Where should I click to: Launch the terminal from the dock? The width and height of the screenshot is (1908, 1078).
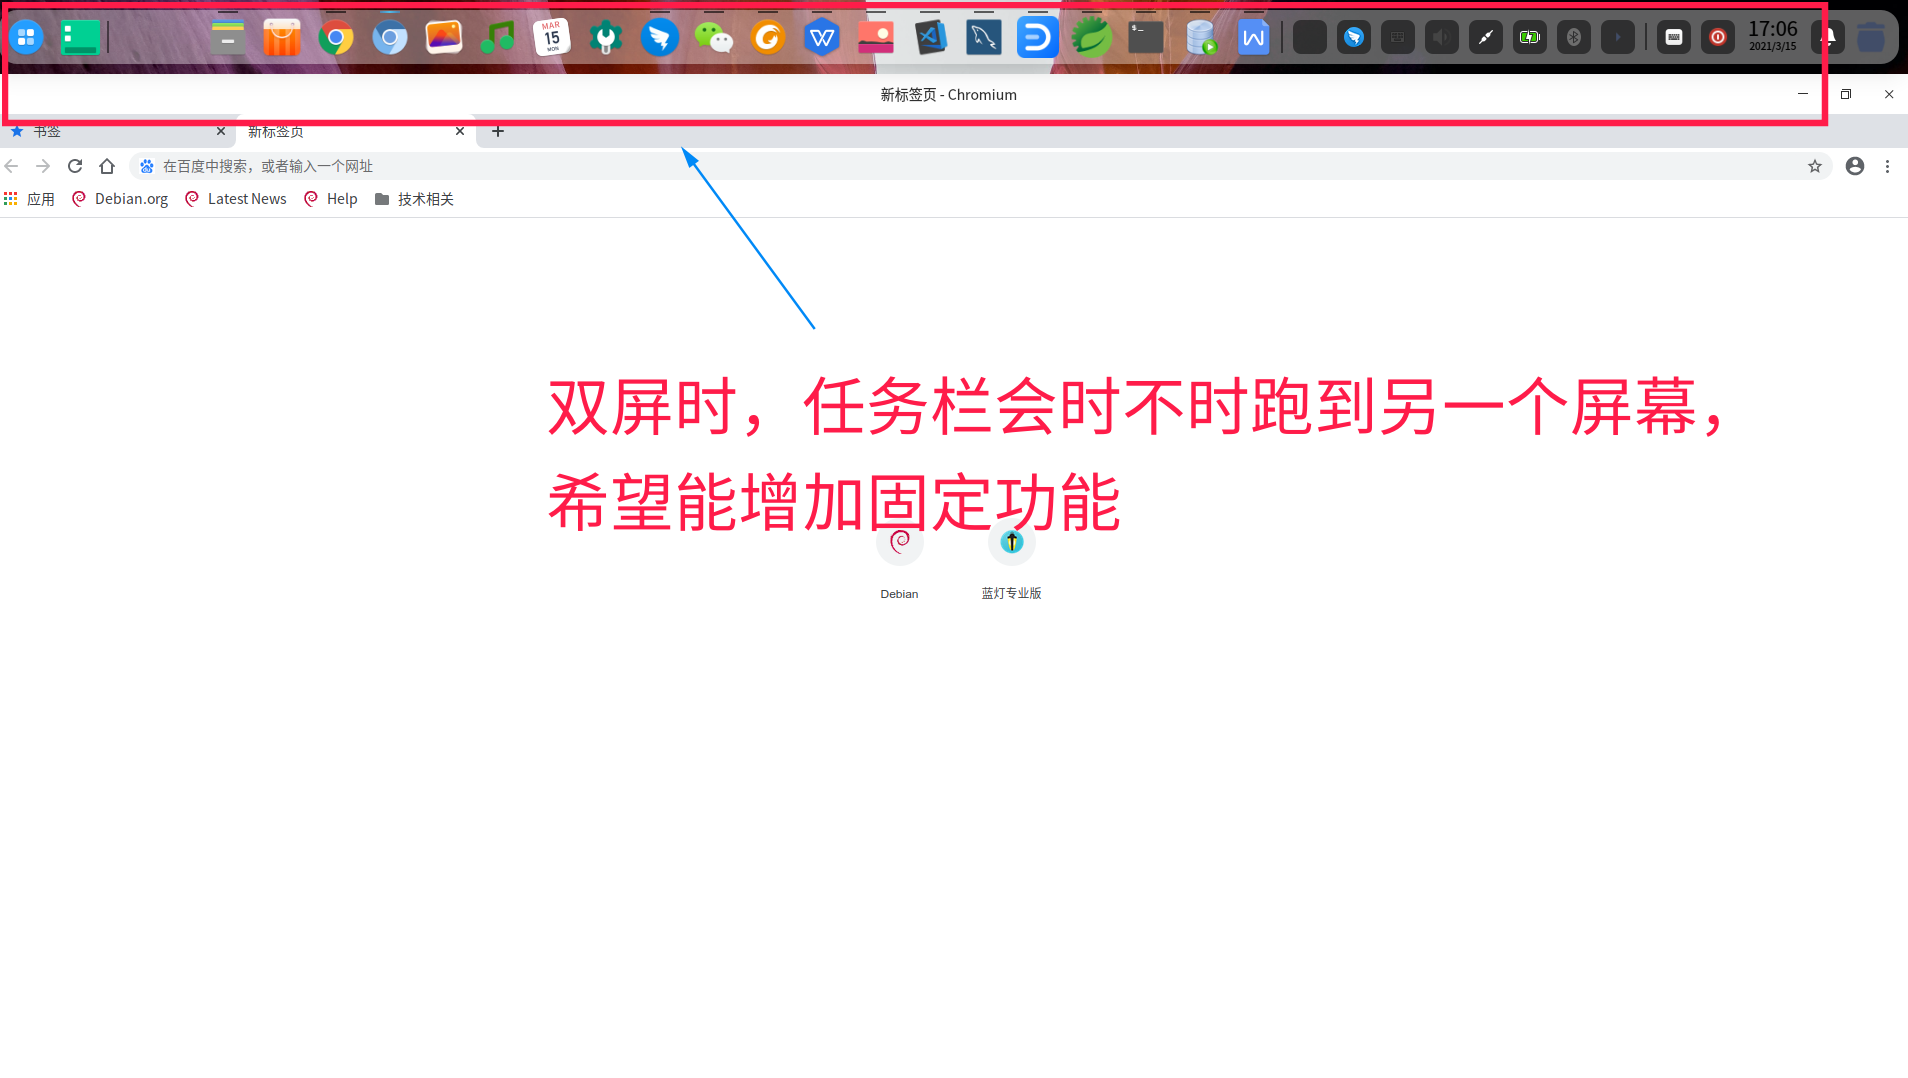click(1146, 38)
